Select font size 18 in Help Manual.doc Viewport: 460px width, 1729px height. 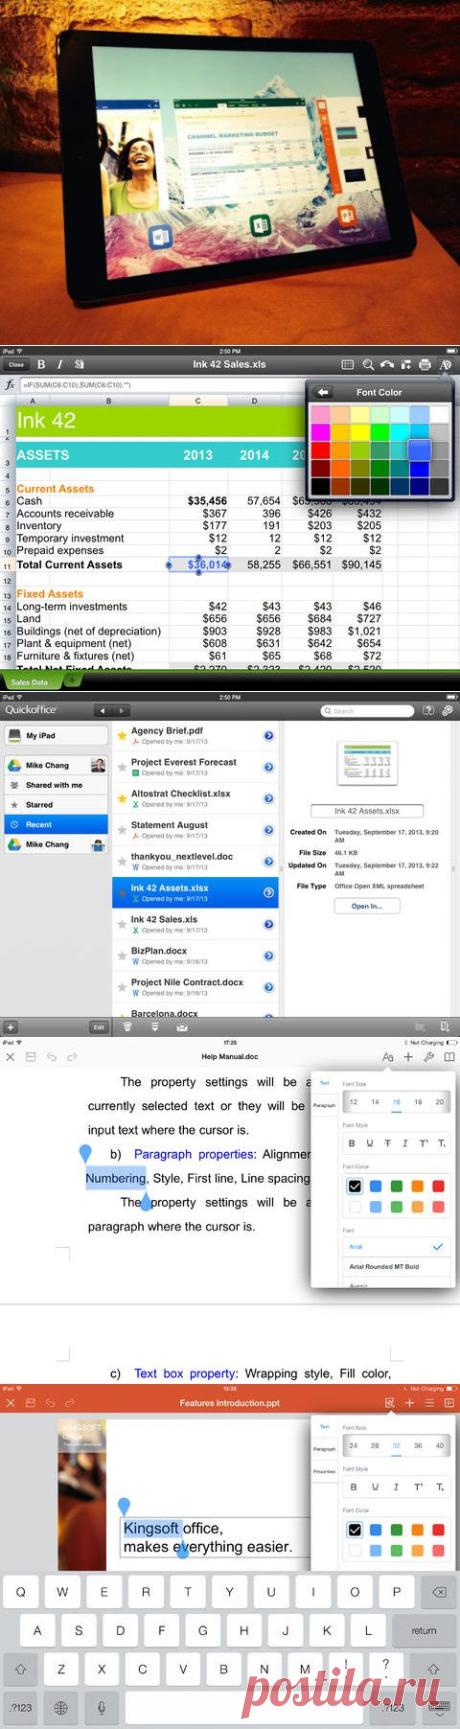point(418,1102)
